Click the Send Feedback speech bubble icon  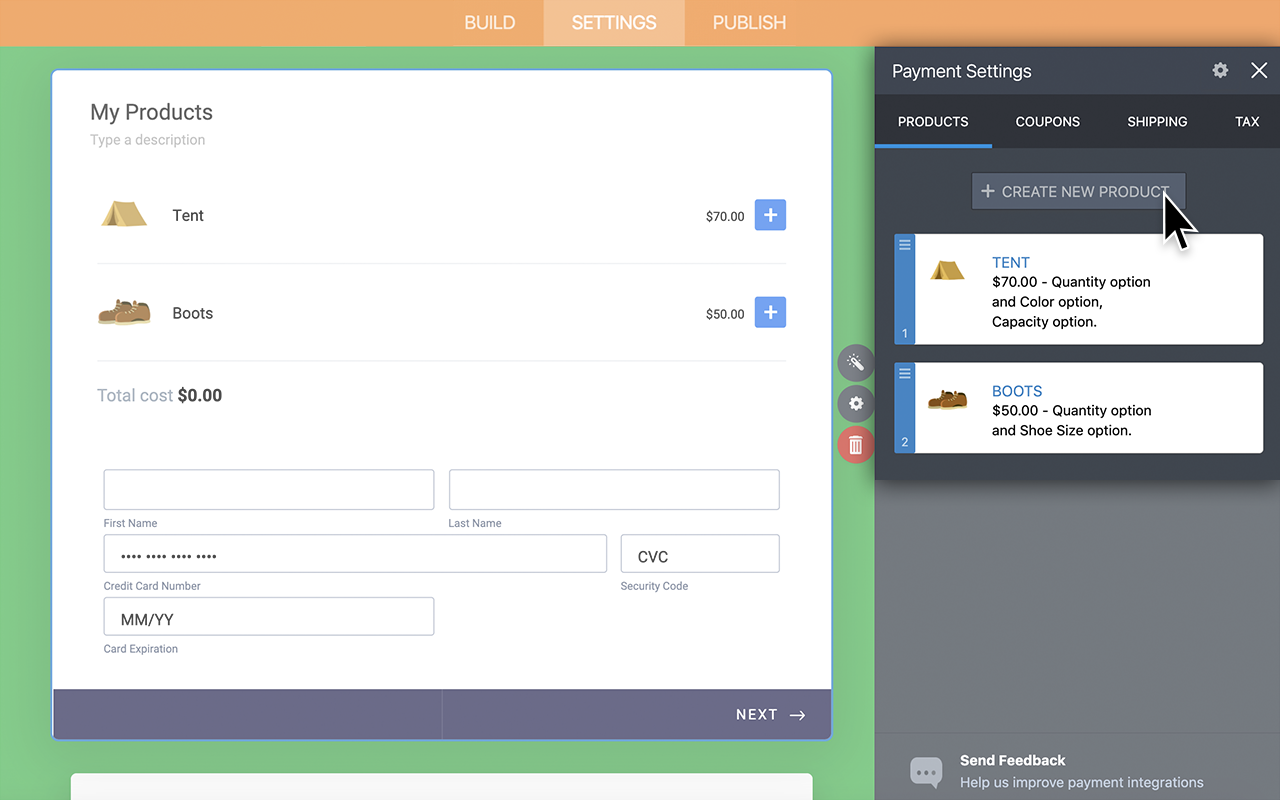[926, 771]
